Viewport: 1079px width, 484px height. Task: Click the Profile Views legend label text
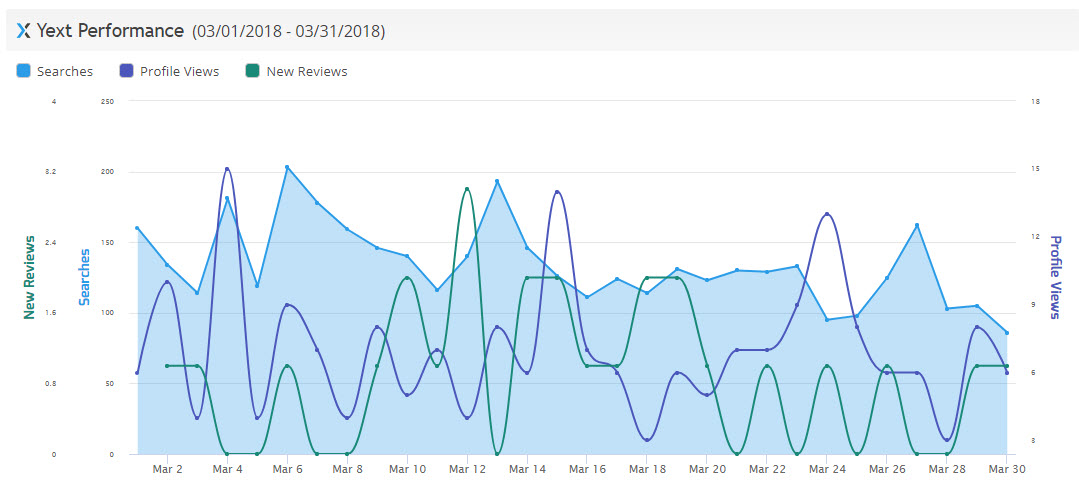[179, 71]
